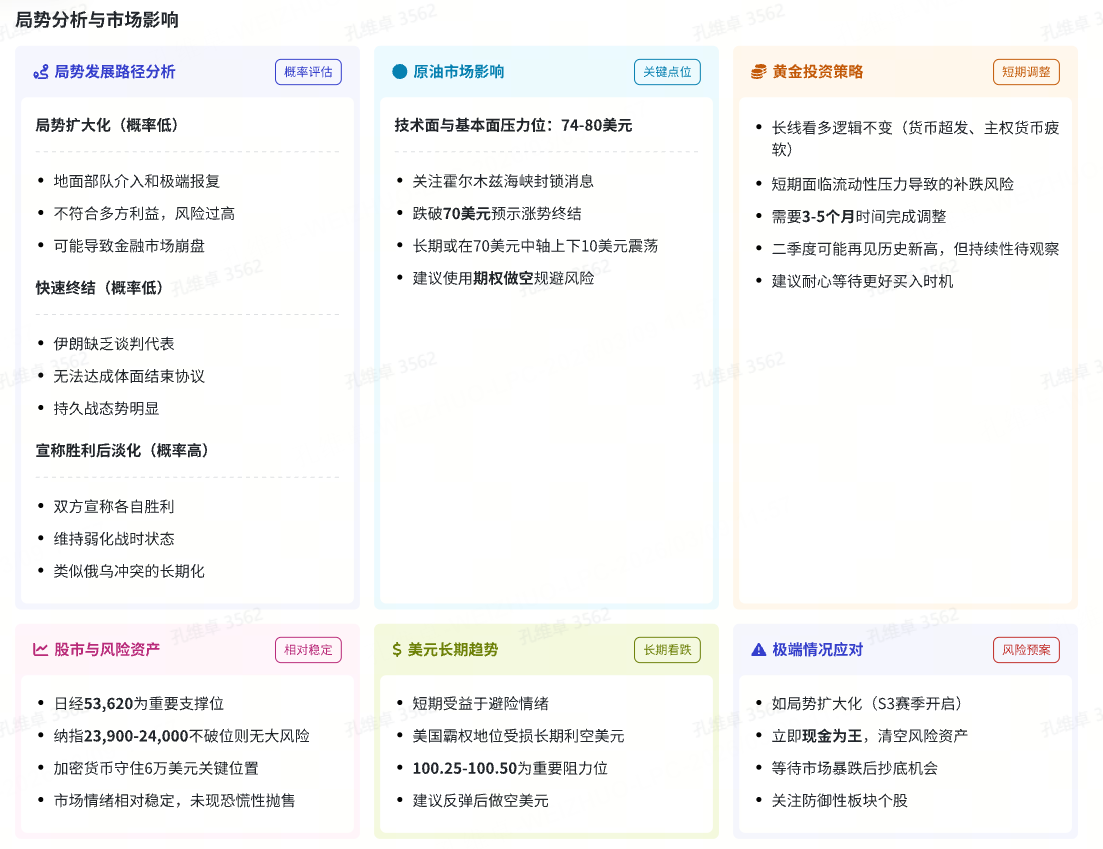
Task: Click the line 技术面与基本面压力位：74-80美元
Action: tap(513, 125)
